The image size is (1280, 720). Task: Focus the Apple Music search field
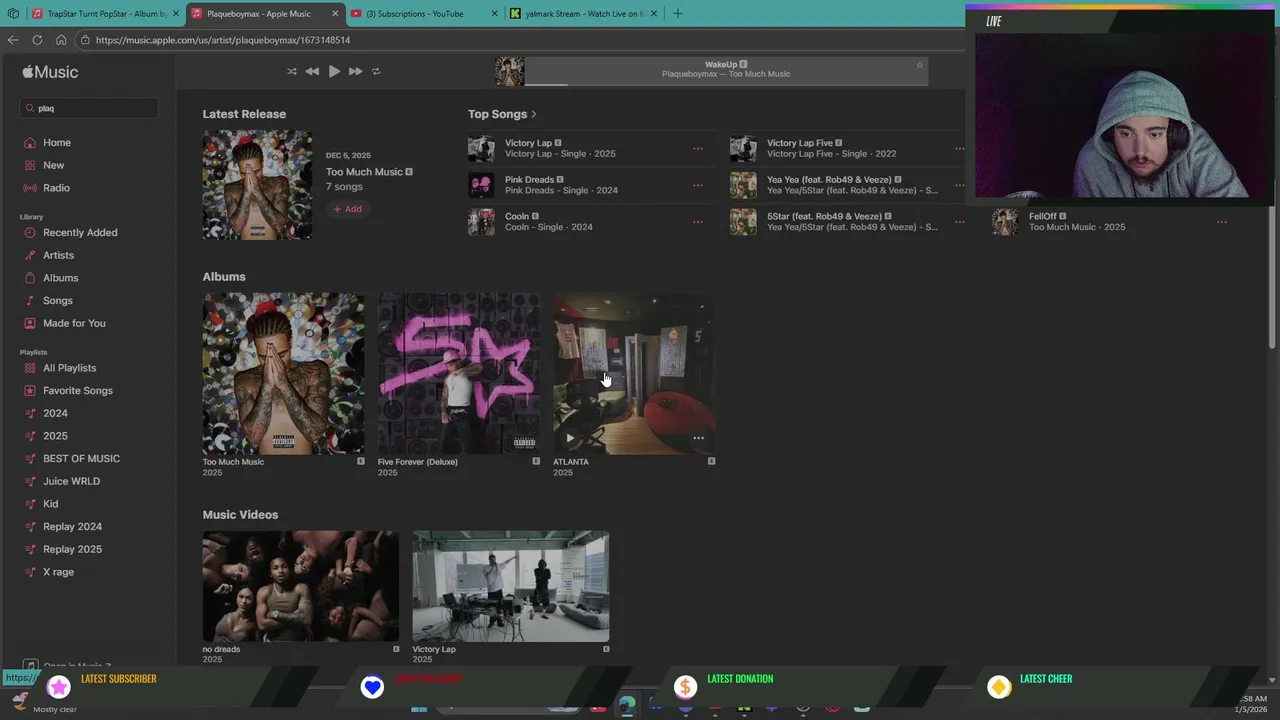point(88,108)
